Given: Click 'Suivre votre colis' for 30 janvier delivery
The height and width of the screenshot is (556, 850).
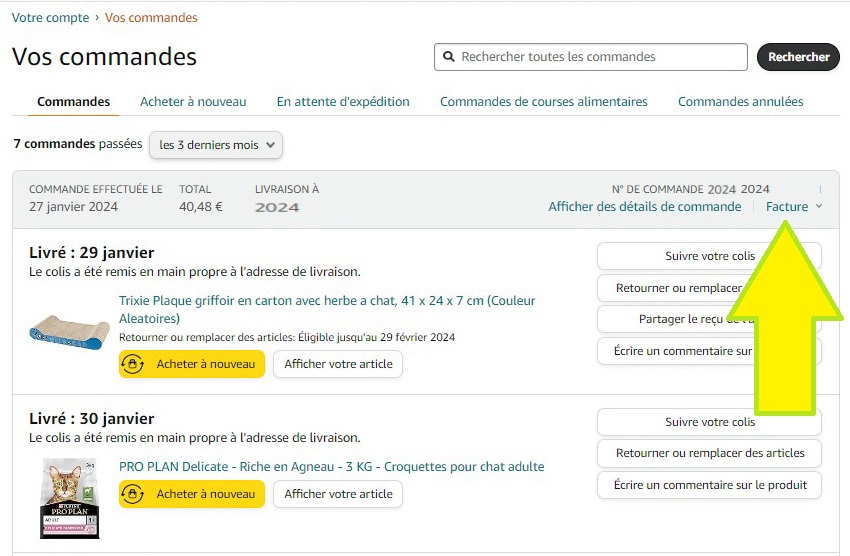Looking at the screenshot, I should point(709,422).
